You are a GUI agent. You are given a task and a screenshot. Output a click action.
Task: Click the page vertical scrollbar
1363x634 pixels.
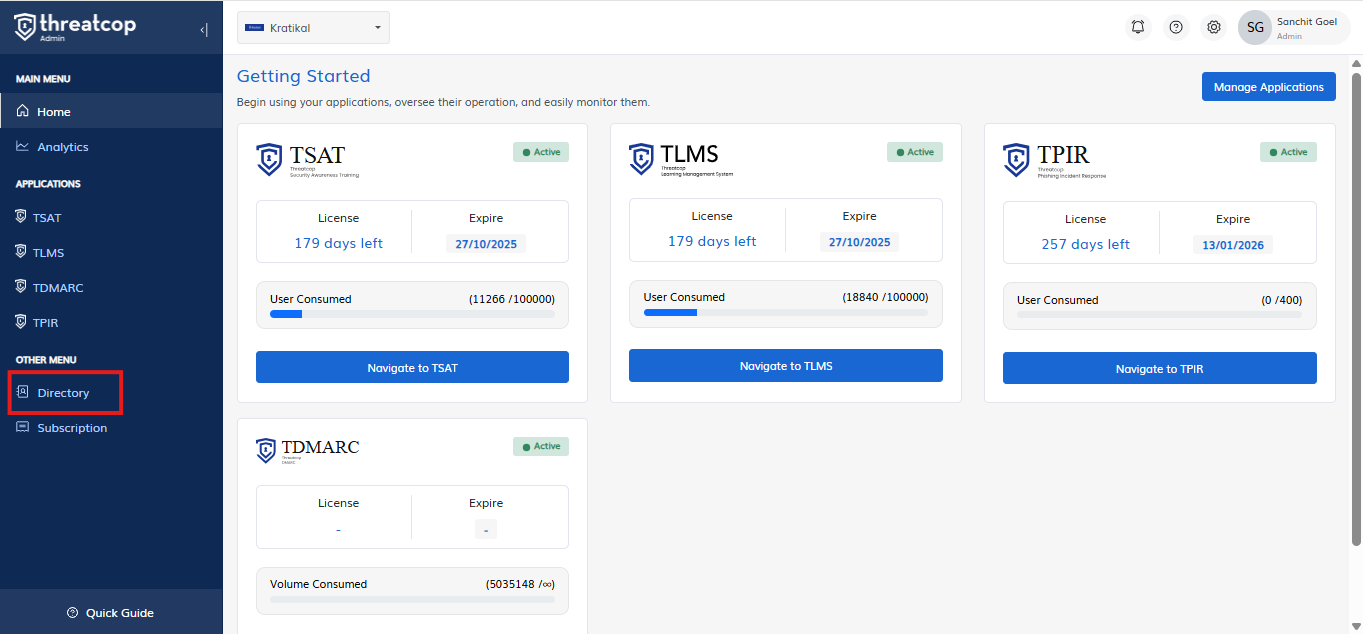pos(1356,300)
